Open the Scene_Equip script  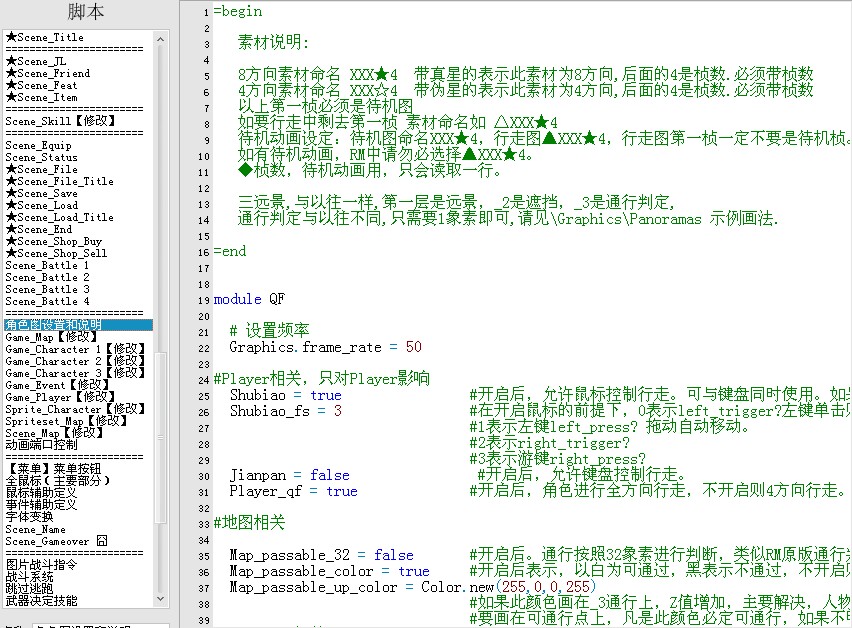(x=38, y=145)
